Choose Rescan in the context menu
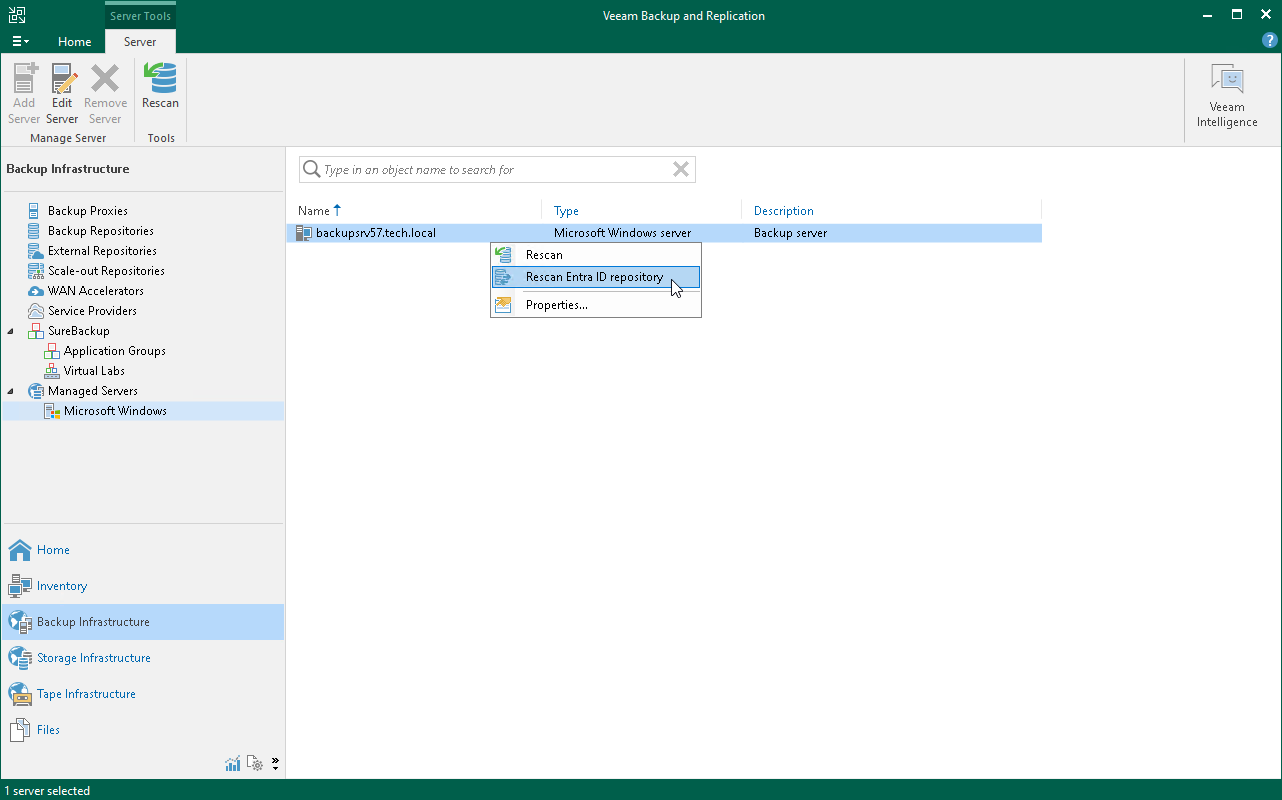Viewport: 1282px width, 800px height. coord(596,255)
